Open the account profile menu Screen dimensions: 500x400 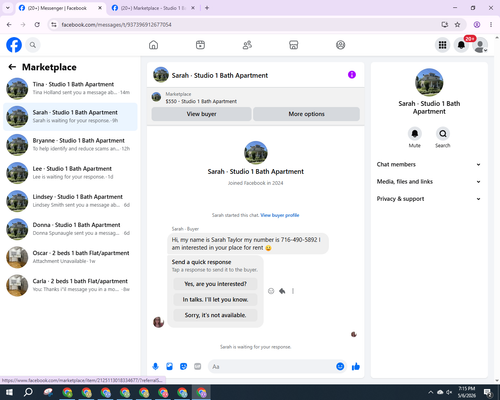point(480,45)
